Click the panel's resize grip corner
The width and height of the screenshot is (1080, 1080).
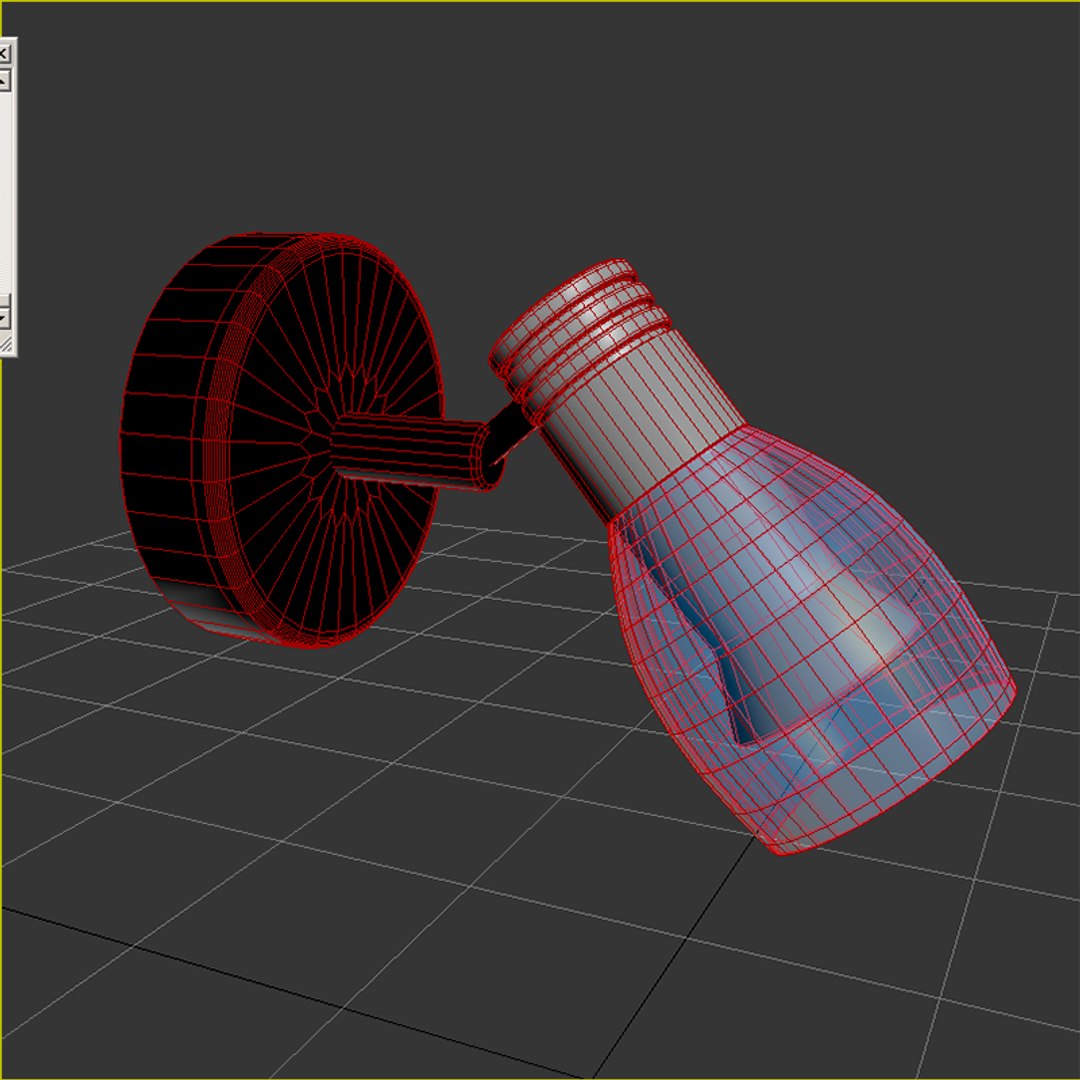click(x=6, y=342)
